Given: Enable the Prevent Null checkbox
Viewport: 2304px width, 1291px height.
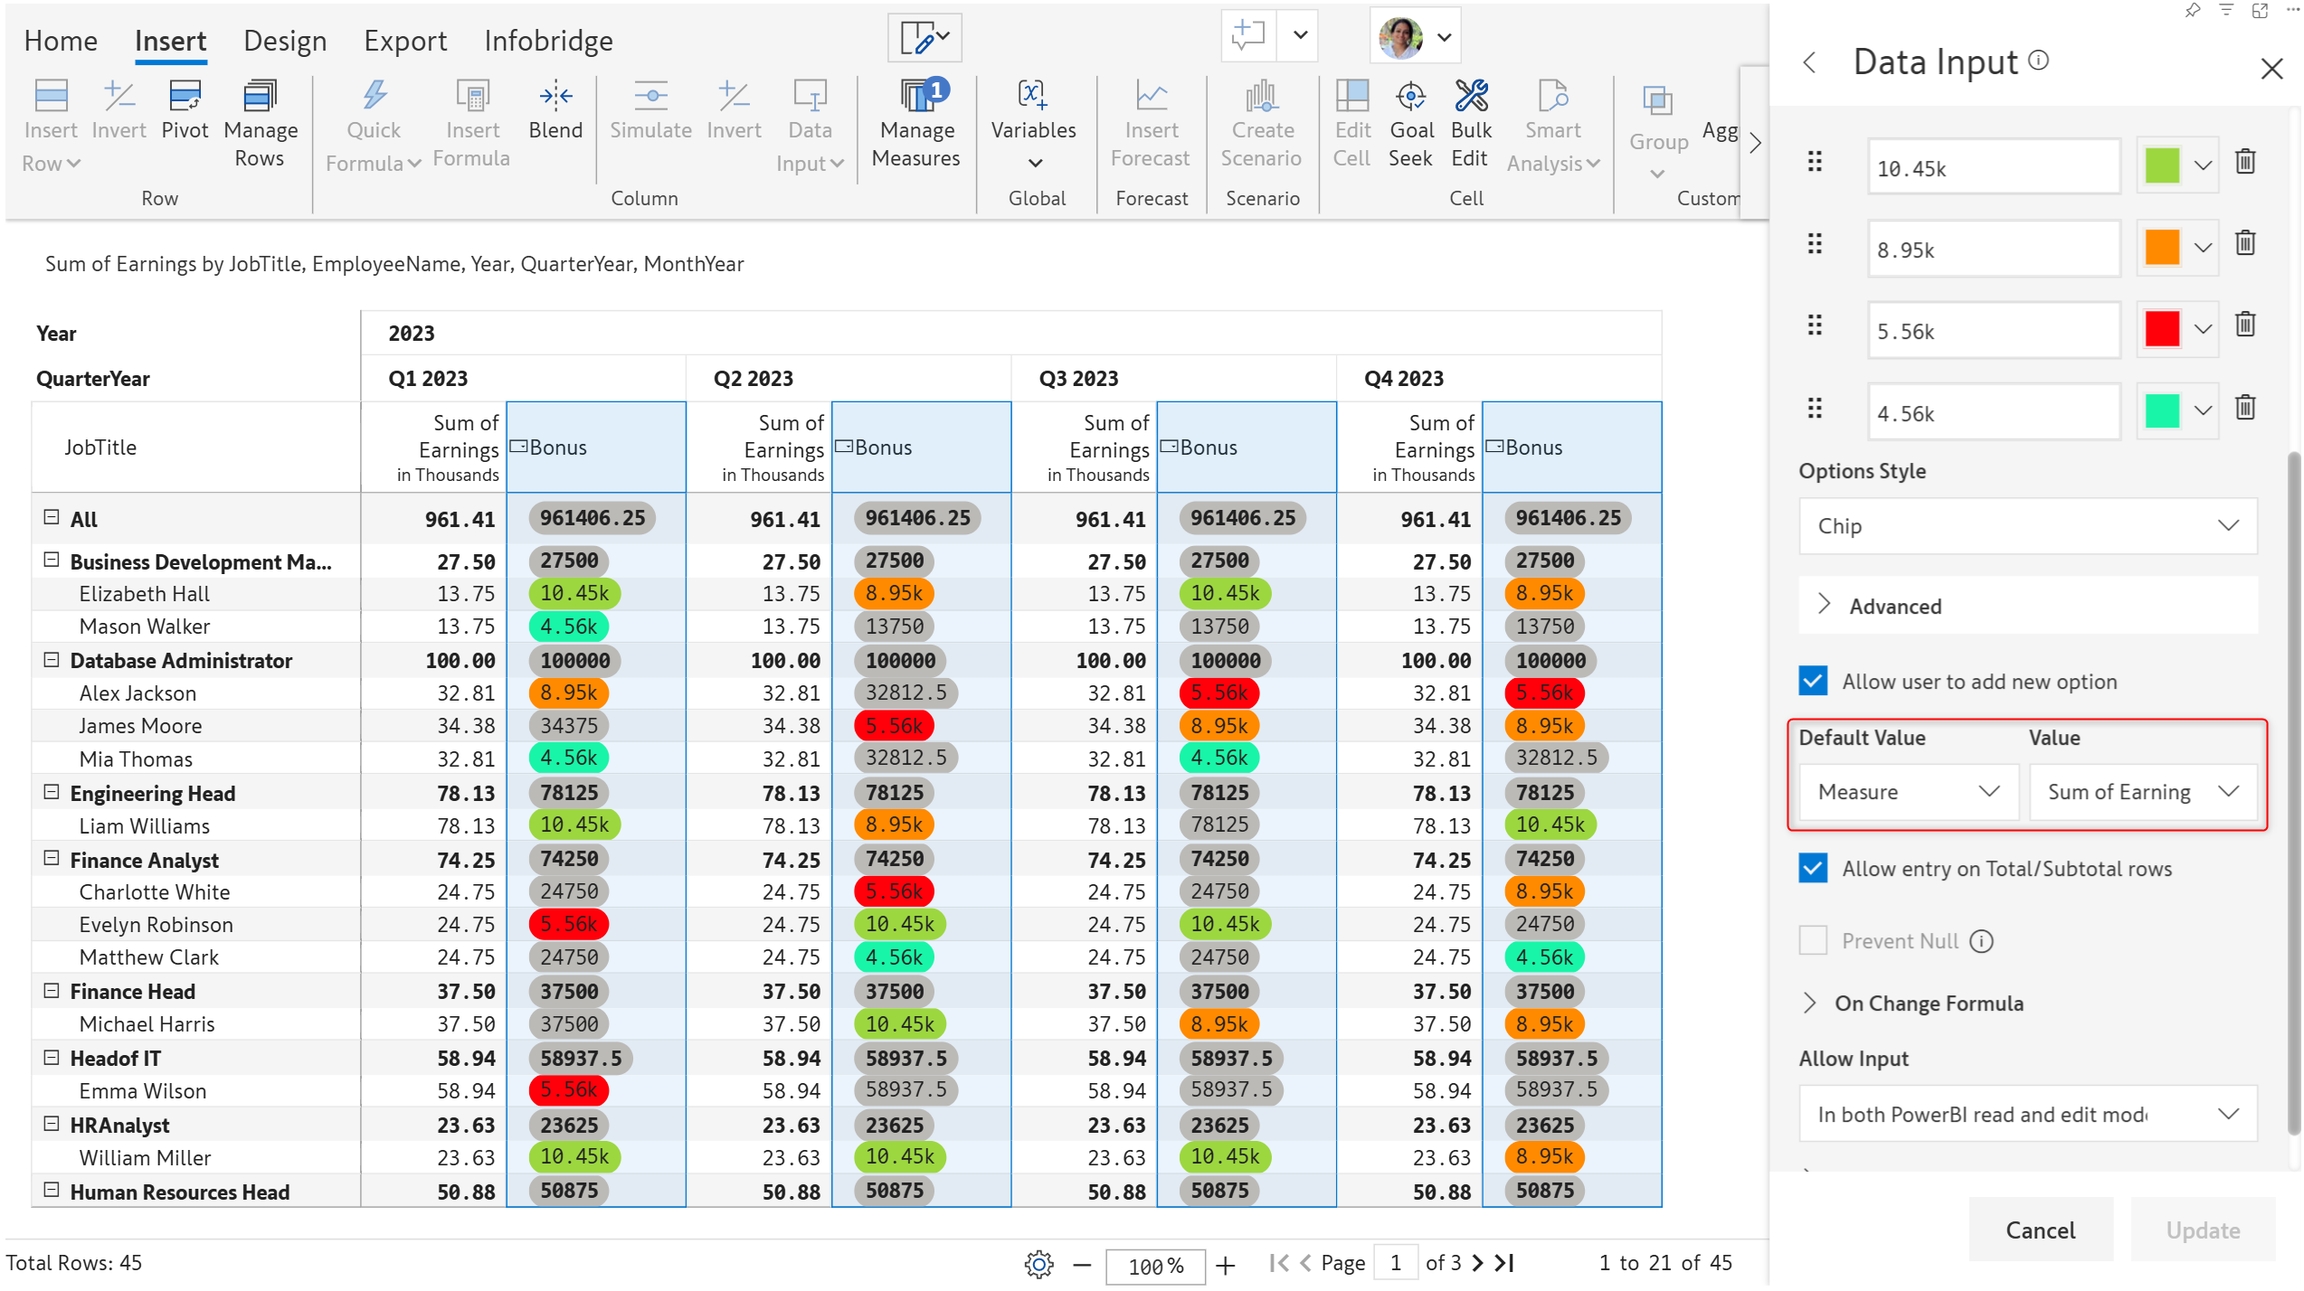Looking at the screenshot, I should [1813, 941].
